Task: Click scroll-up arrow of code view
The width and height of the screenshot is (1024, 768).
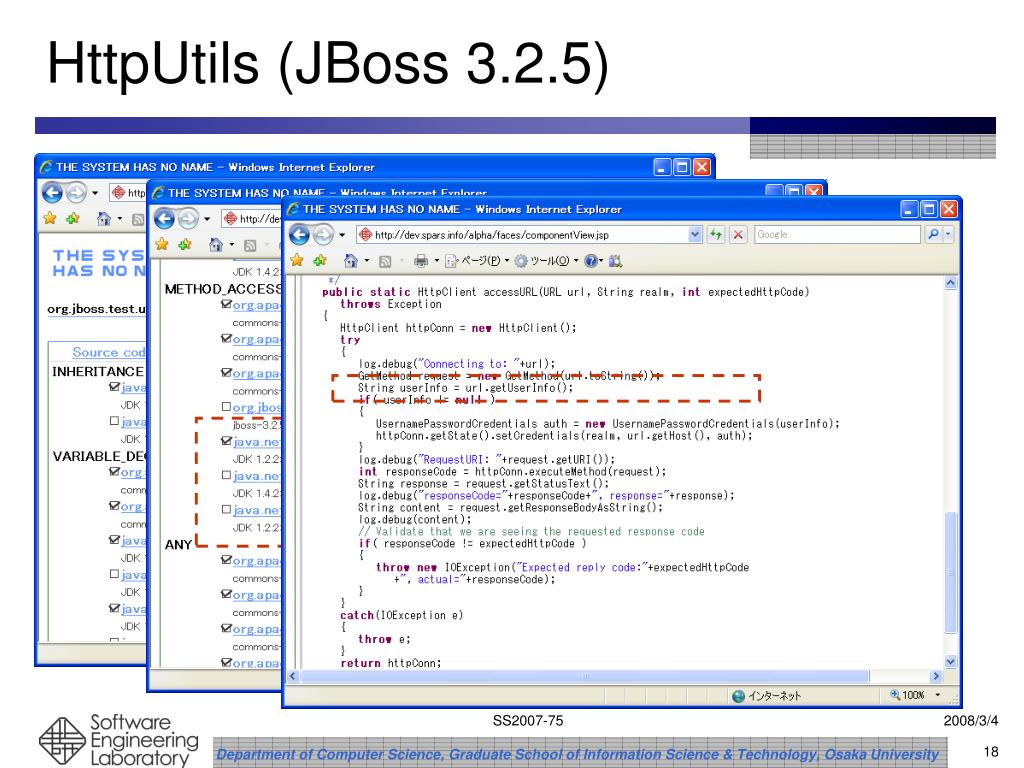Action: [x=951, y=283]
